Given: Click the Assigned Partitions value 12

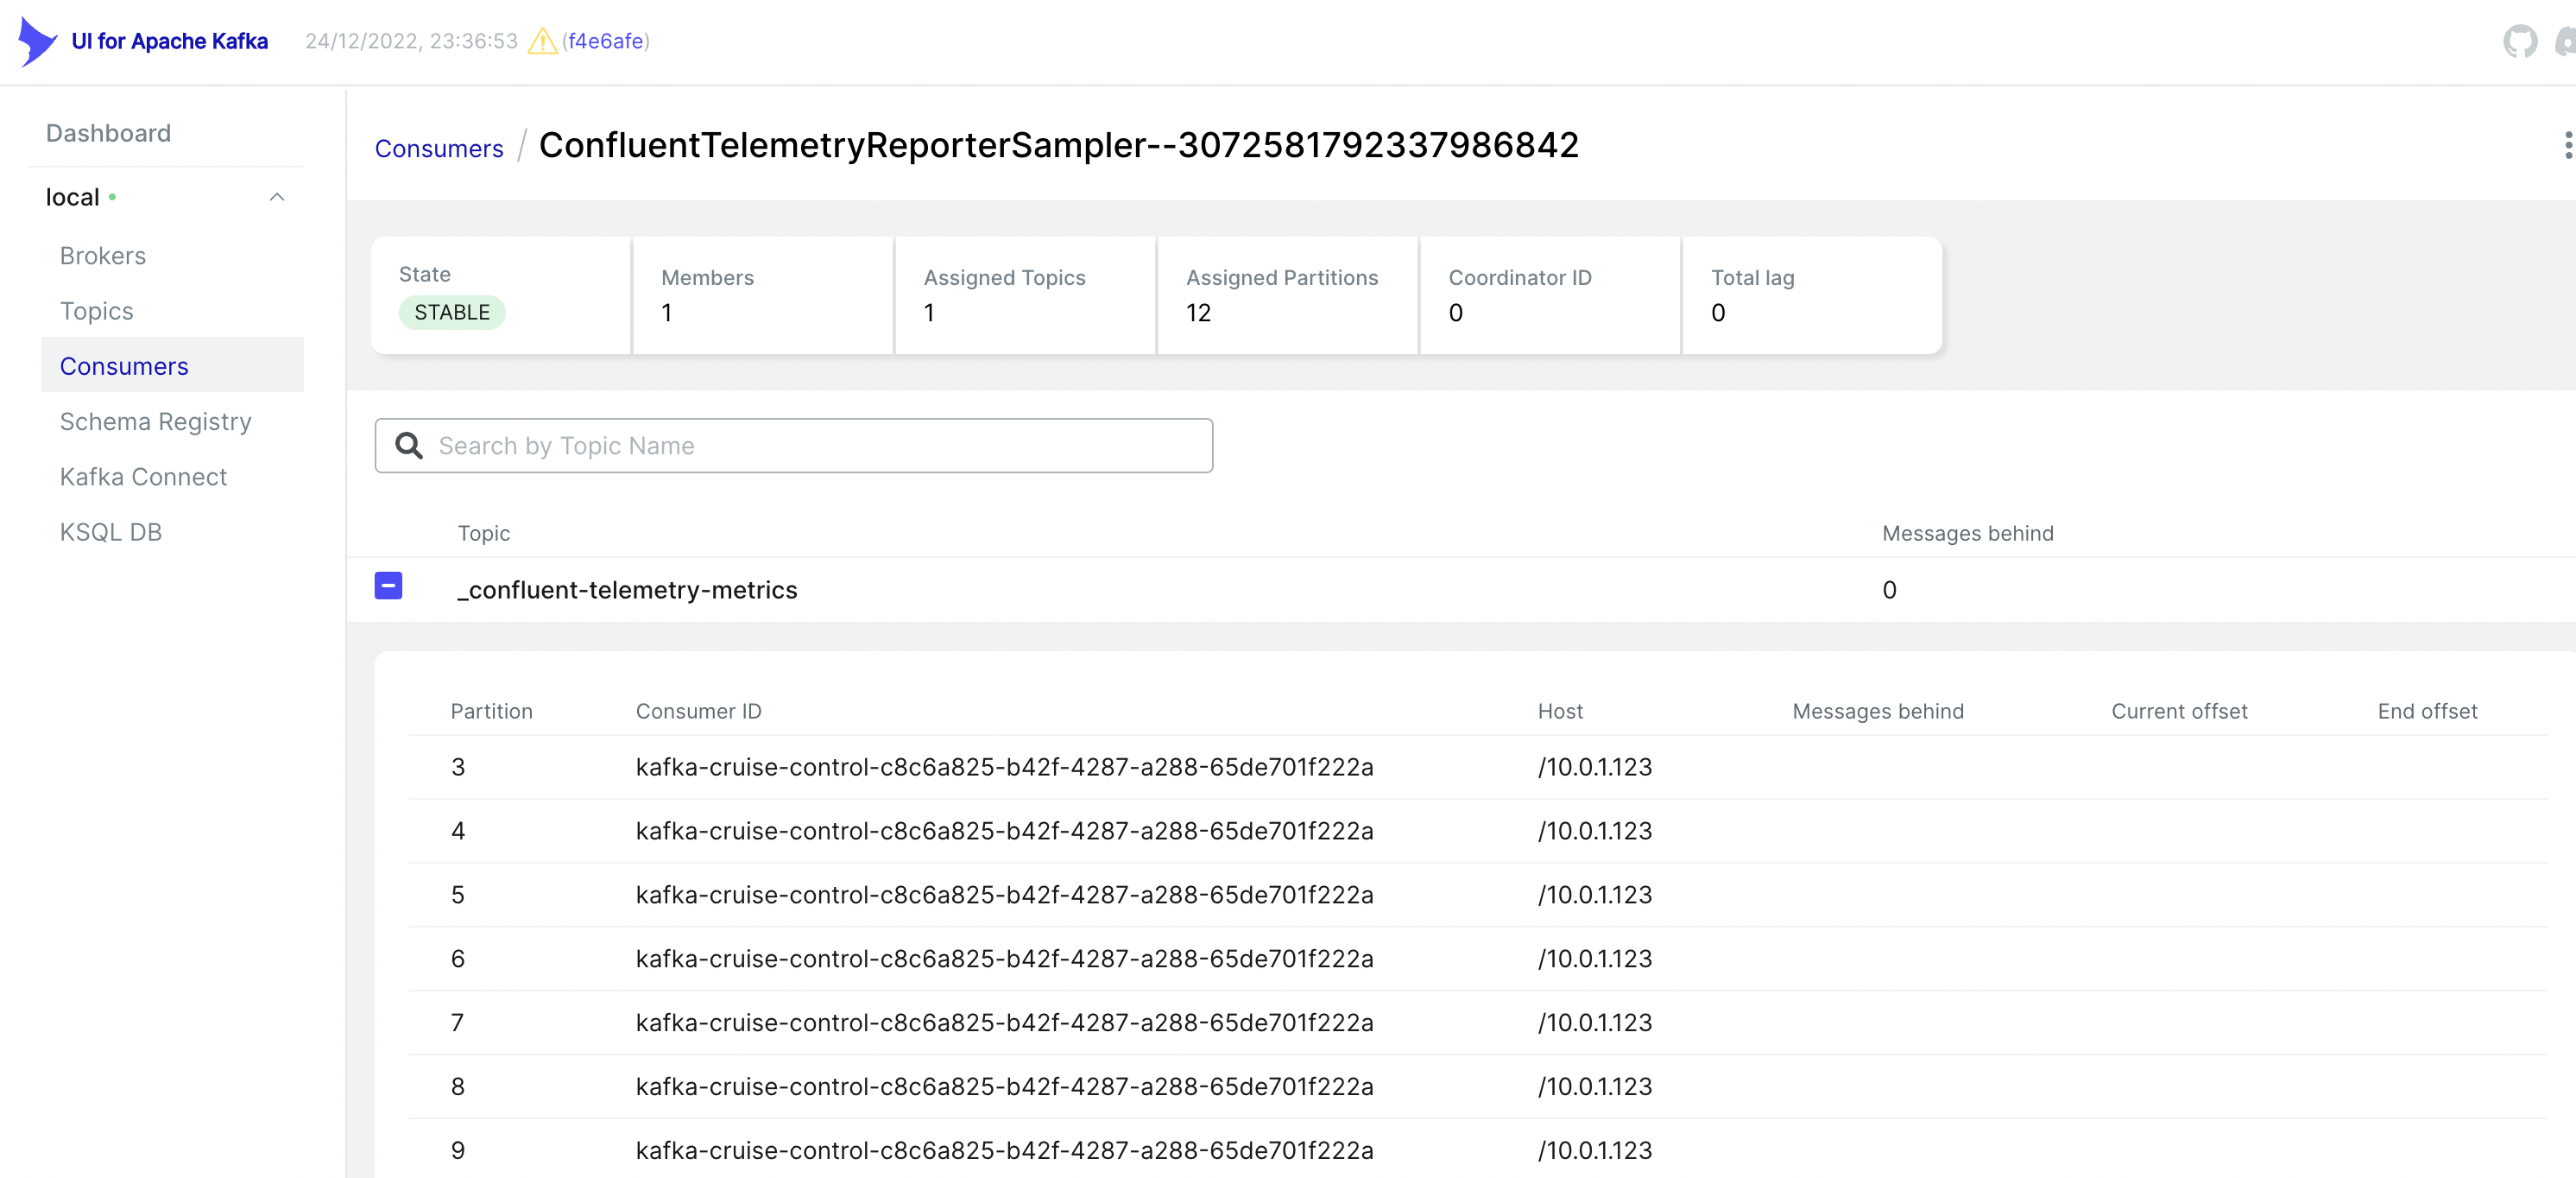Looking at the screenshot, I should point(1198,313).
